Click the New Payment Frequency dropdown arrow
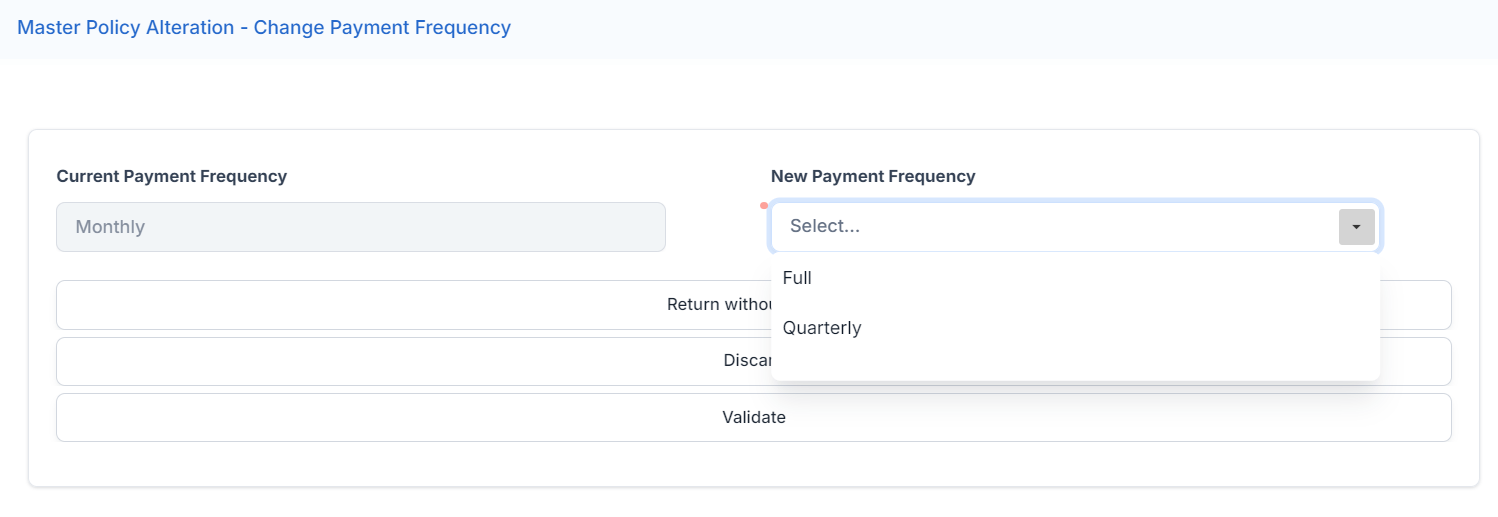The width and height of the screenshot is (1498, 517). click(1356, 227)
